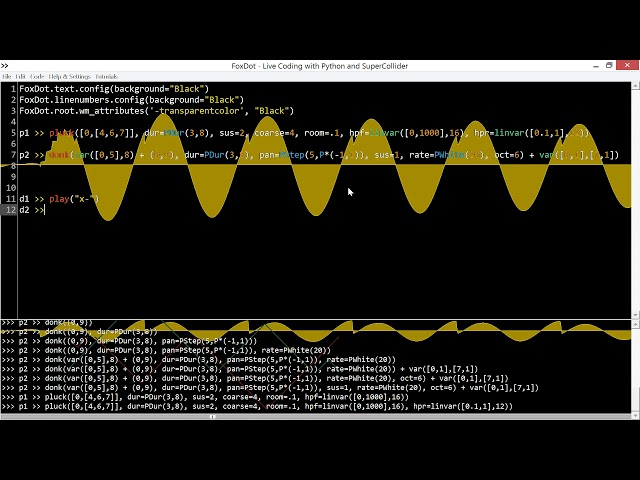Open the Tutorials menu

(x=106, y=76)
